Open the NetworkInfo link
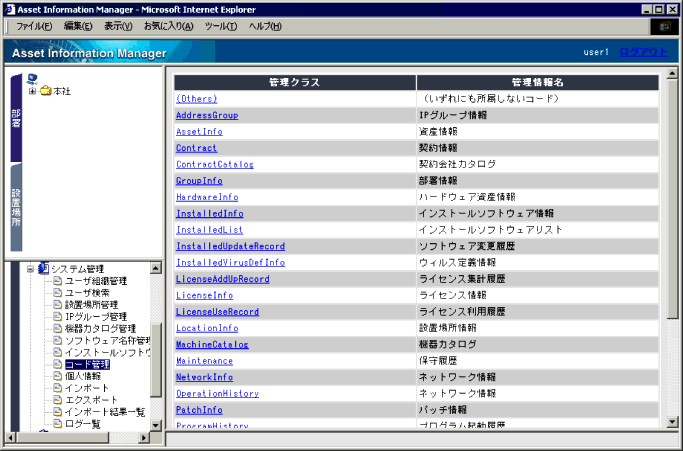 point(204,377)
